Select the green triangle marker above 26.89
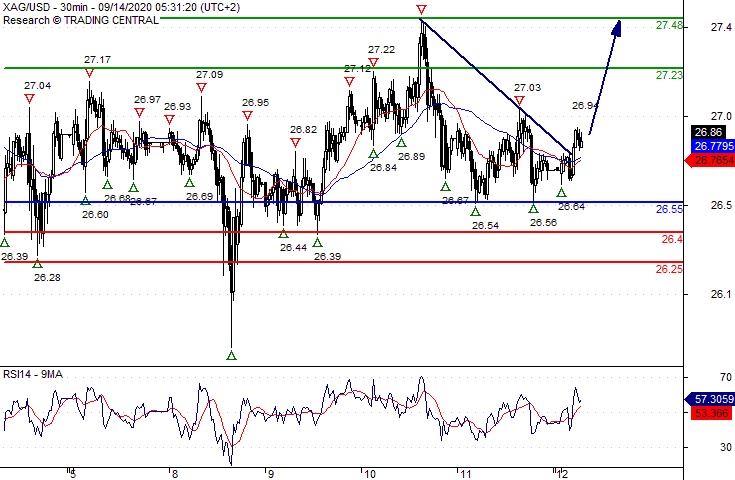The height and width of the screenshot is (480, 735). coord(401,142)
